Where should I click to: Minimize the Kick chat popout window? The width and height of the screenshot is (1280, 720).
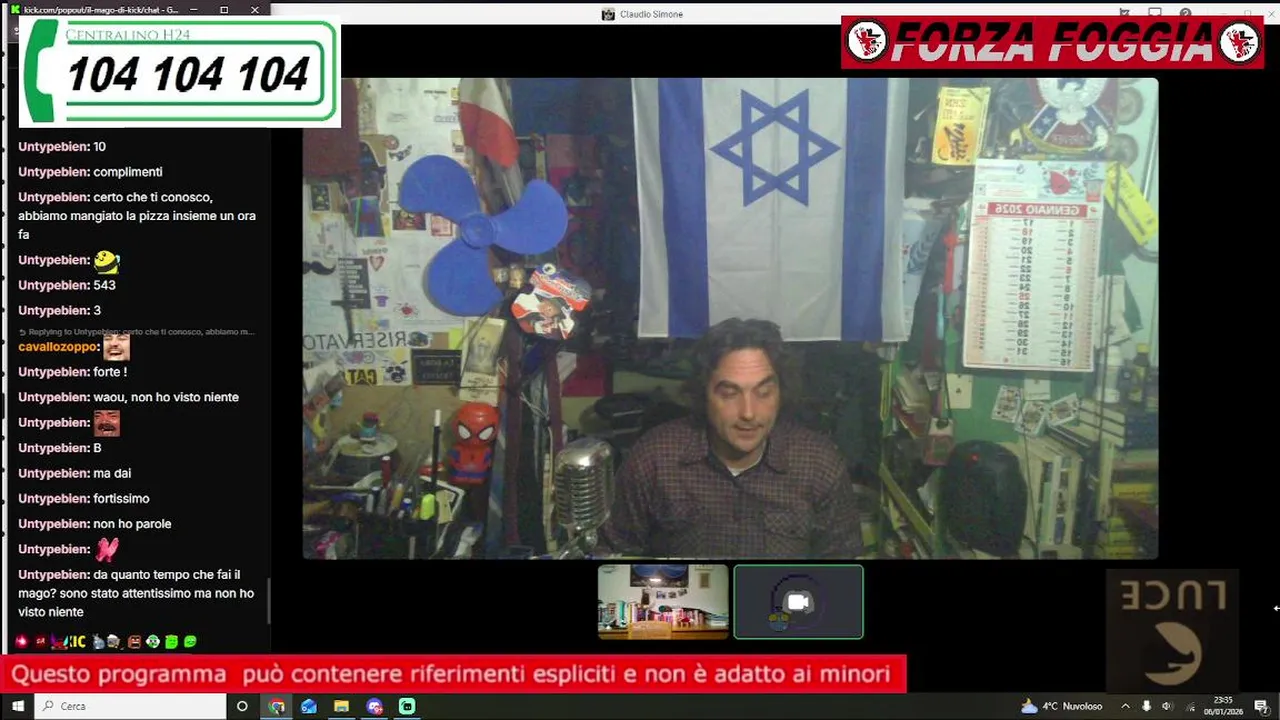click(x=195, y=10)
